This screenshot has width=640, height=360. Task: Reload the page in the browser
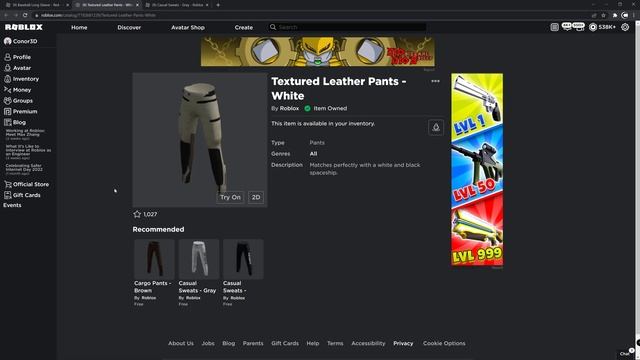(25, 15)
